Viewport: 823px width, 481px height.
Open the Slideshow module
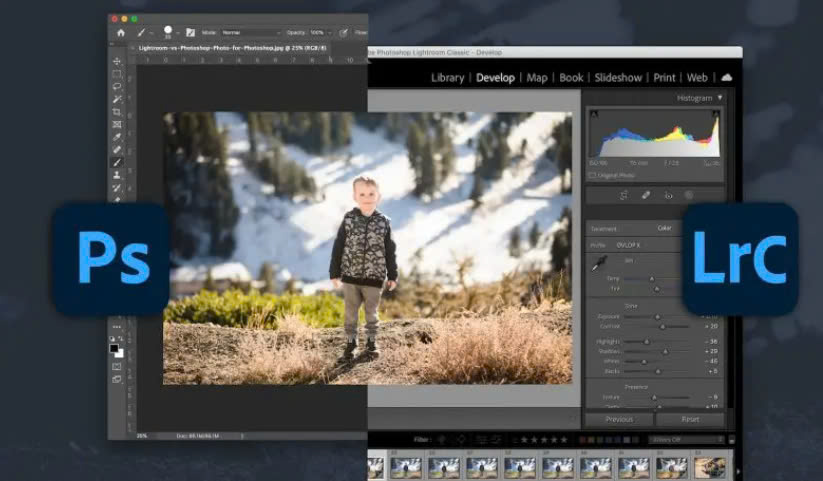618,78
